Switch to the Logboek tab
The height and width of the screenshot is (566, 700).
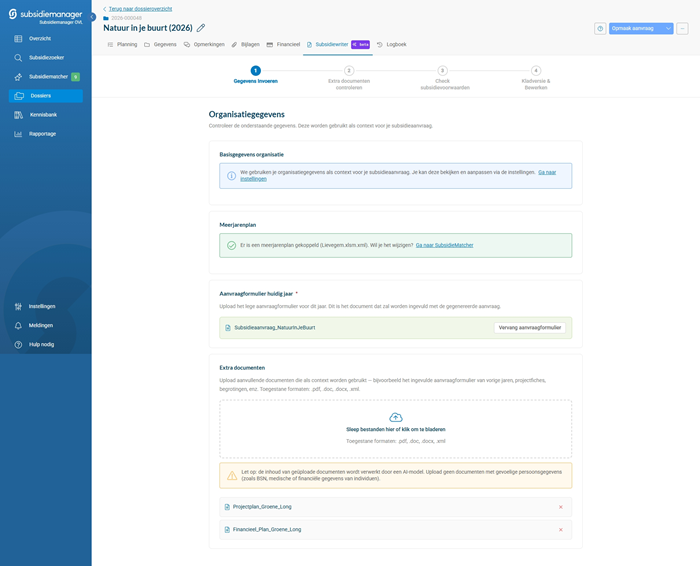[x=392, y=45]
